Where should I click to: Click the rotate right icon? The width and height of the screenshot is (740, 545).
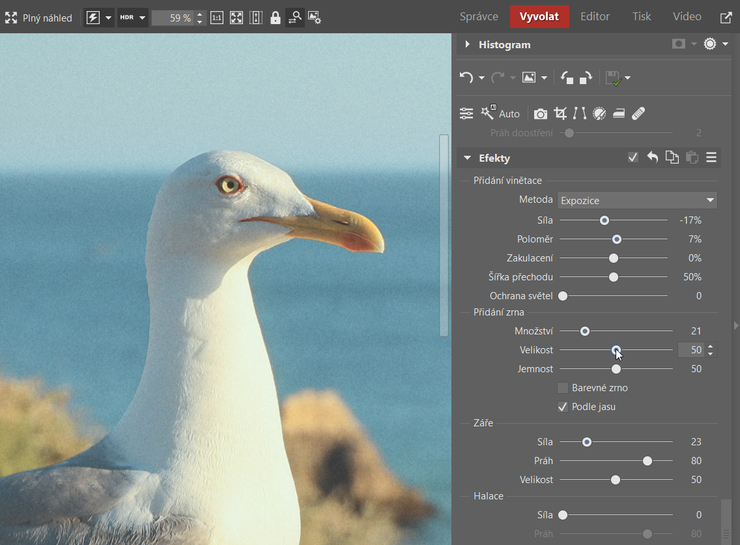point(585,78)
